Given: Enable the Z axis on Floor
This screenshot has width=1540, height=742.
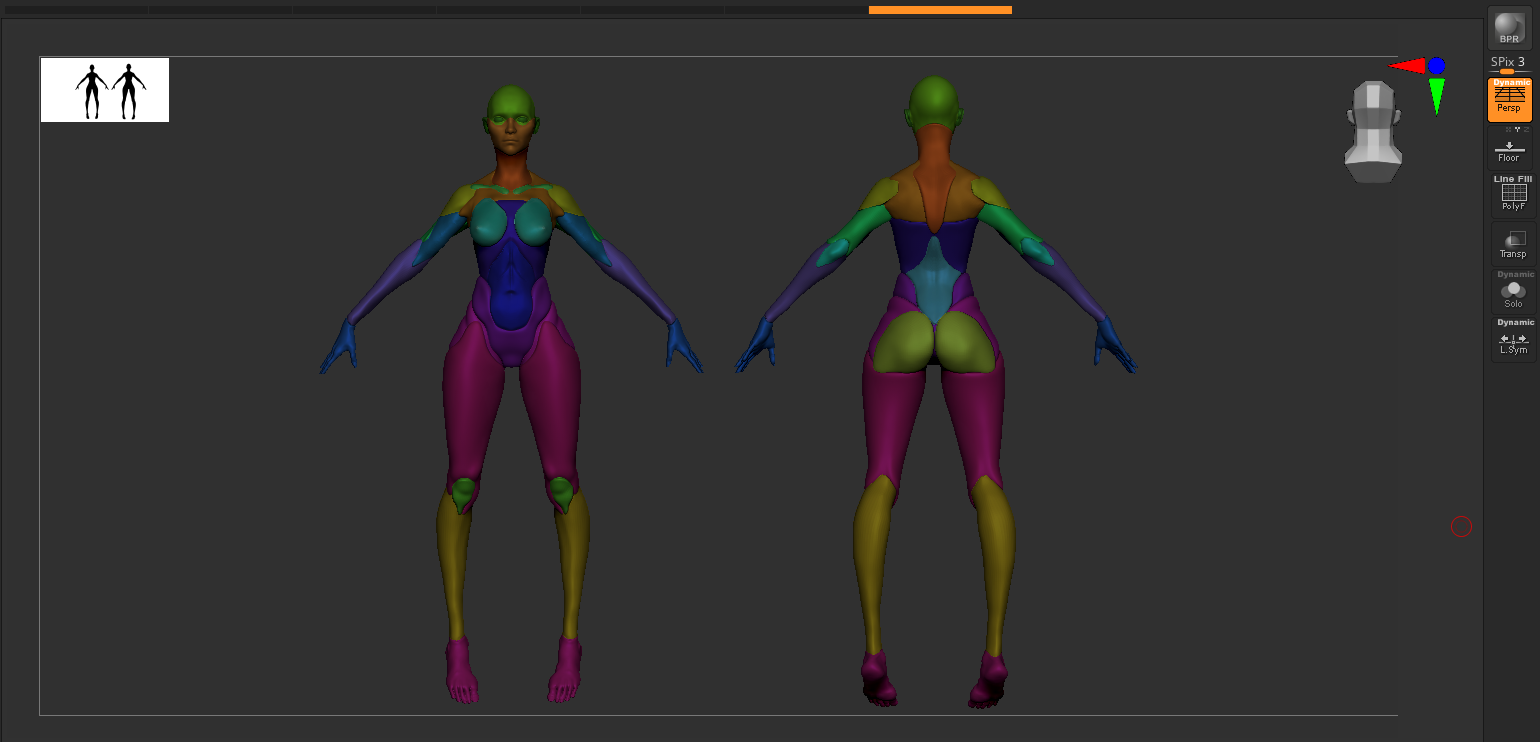Looking at the screenshot, I should point(1526,129).
